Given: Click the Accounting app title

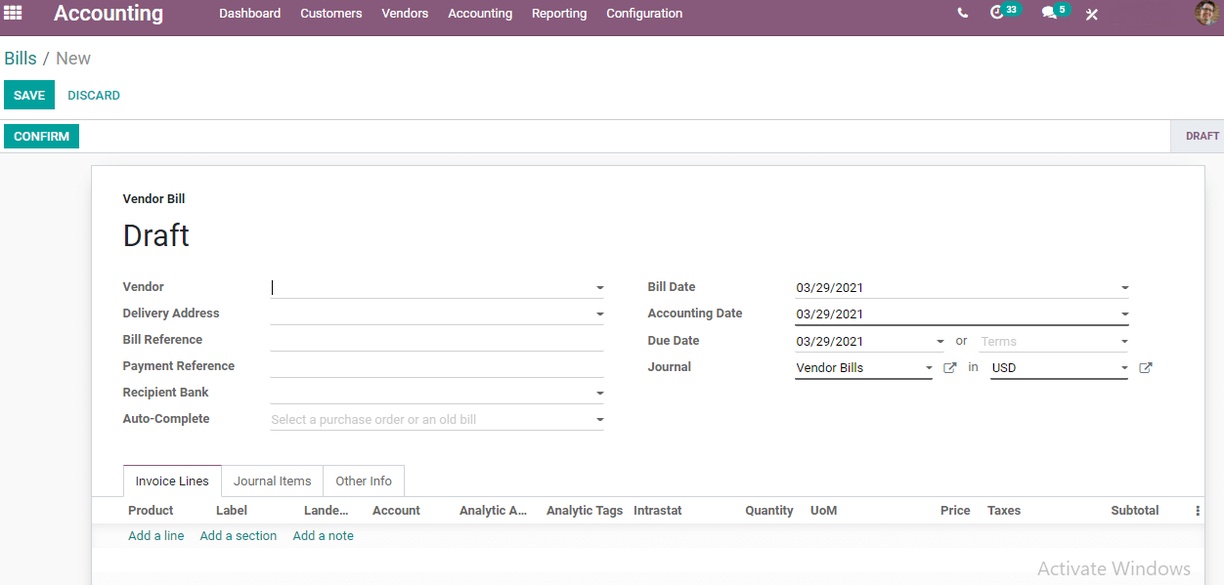Looking at the screenshot, I should click(x=108, y=13).
